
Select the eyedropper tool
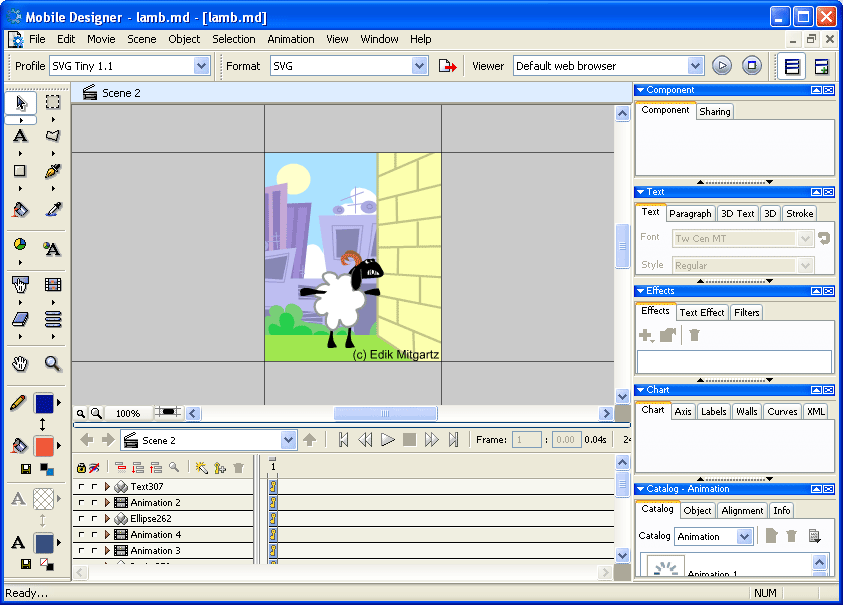click(x=53, y=210)
